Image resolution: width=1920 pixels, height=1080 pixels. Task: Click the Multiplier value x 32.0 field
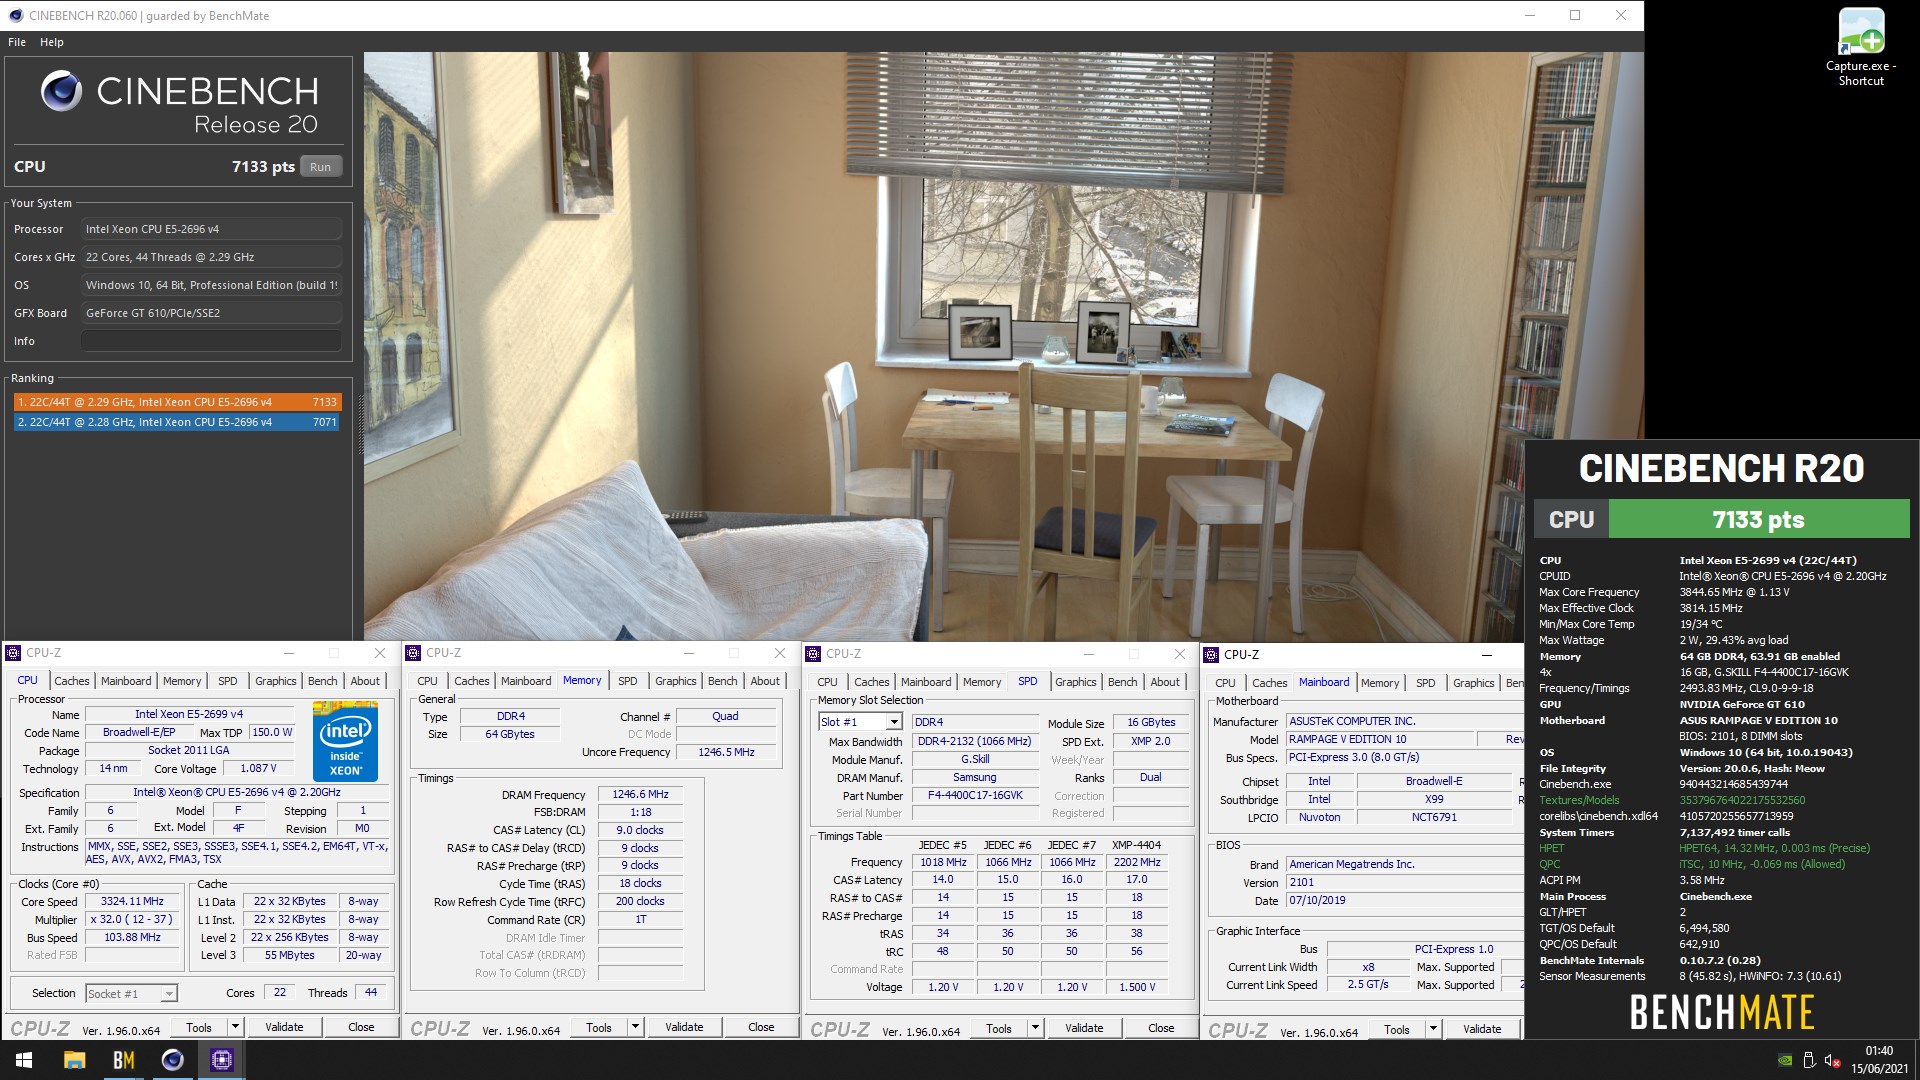(x=132, y=919)
